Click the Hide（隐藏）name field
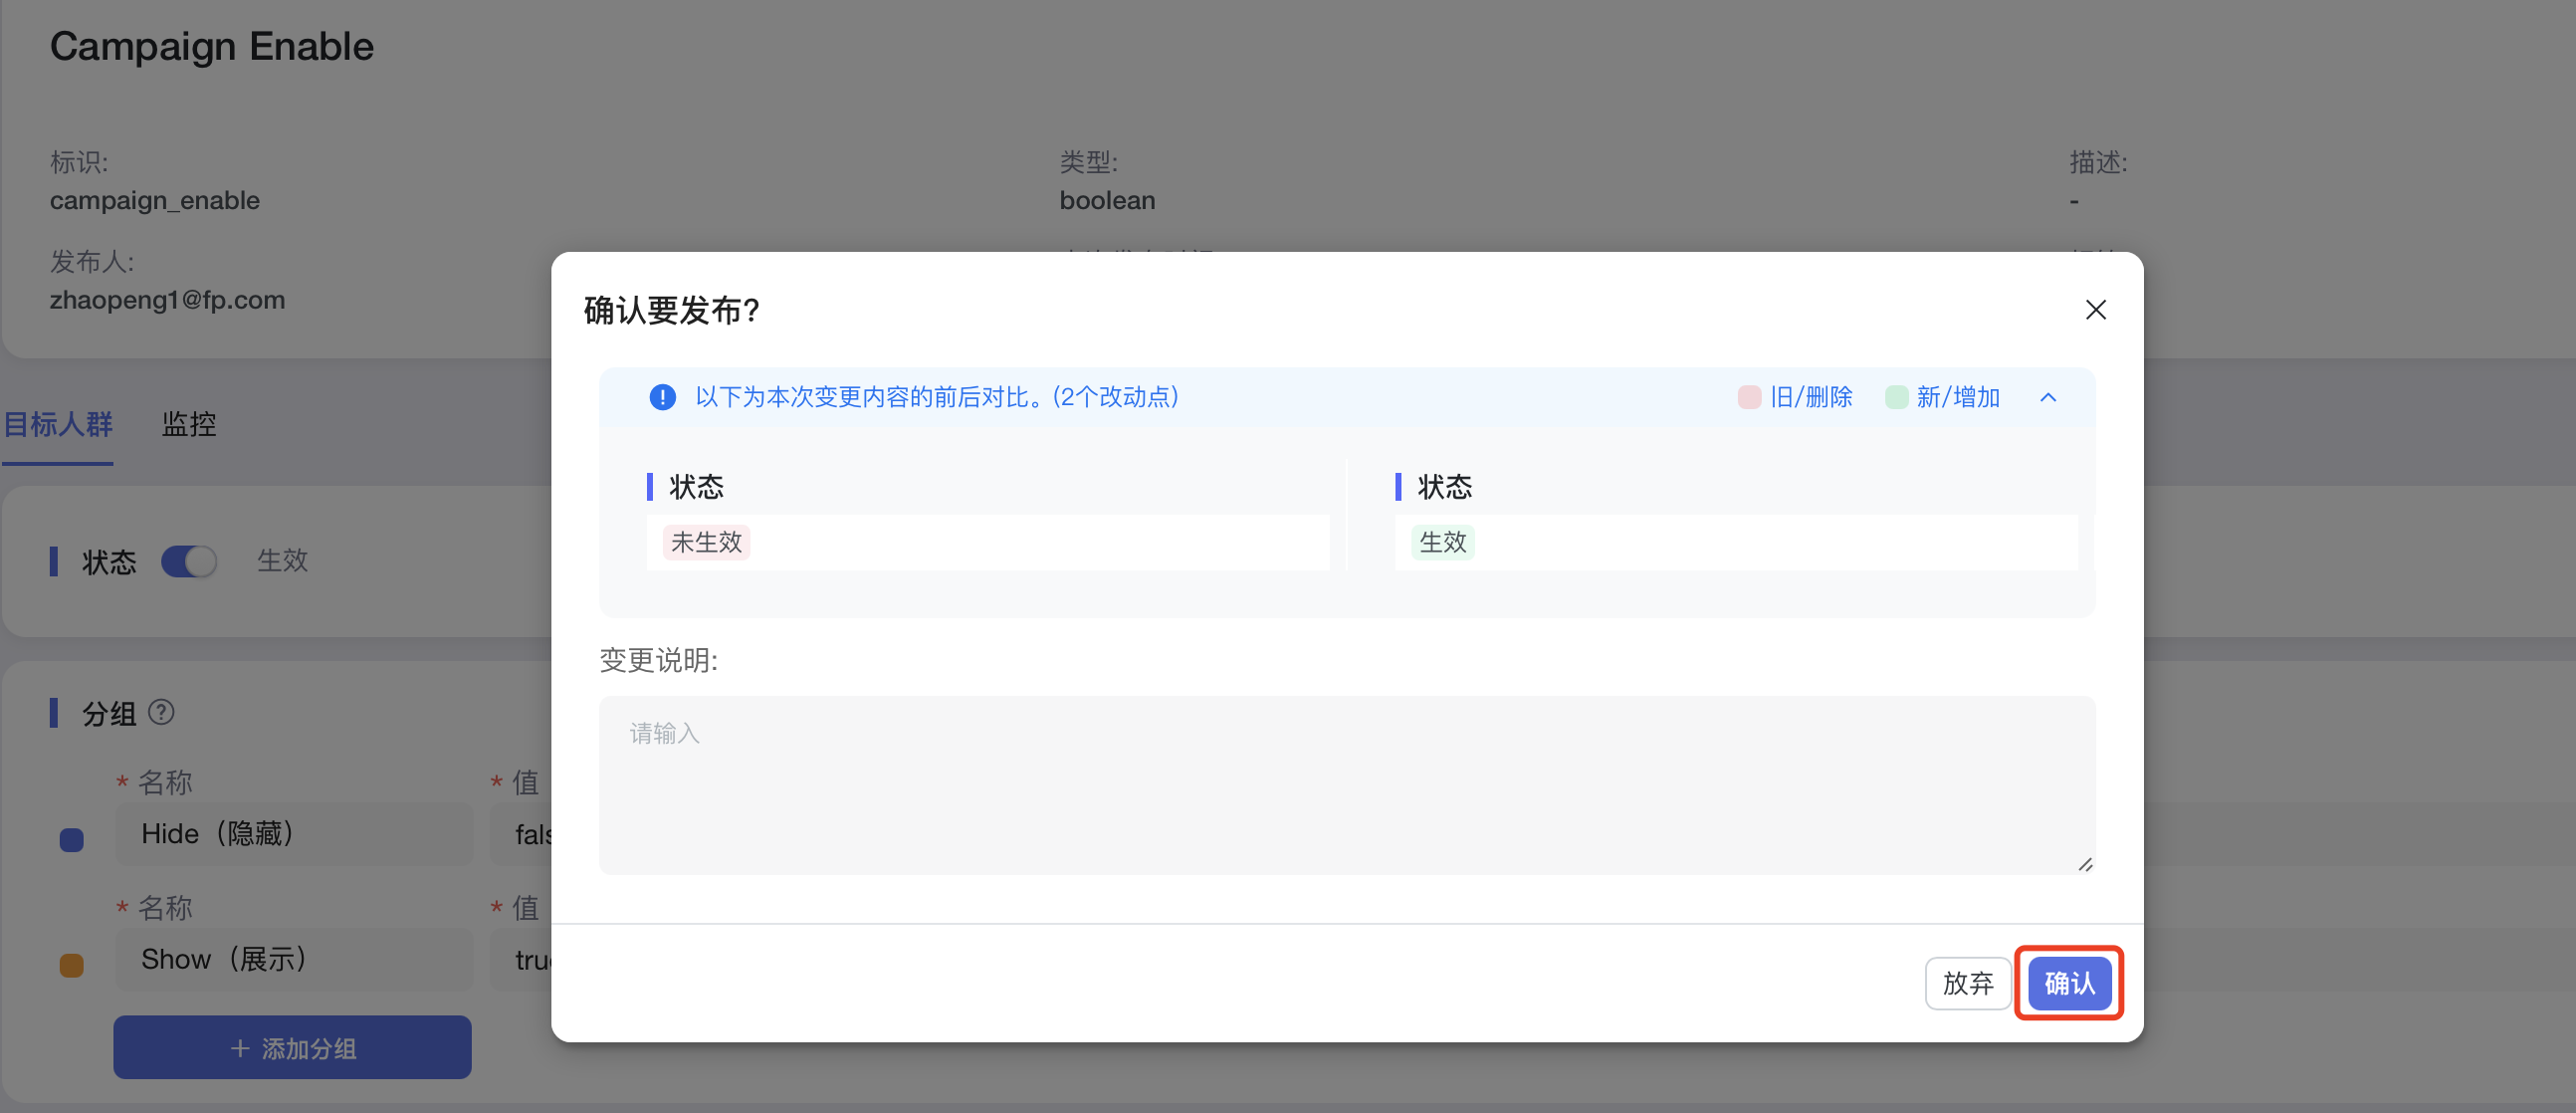Image resolution: width=2576 pixels, height=1113 pixels. [x=293, y=834]
